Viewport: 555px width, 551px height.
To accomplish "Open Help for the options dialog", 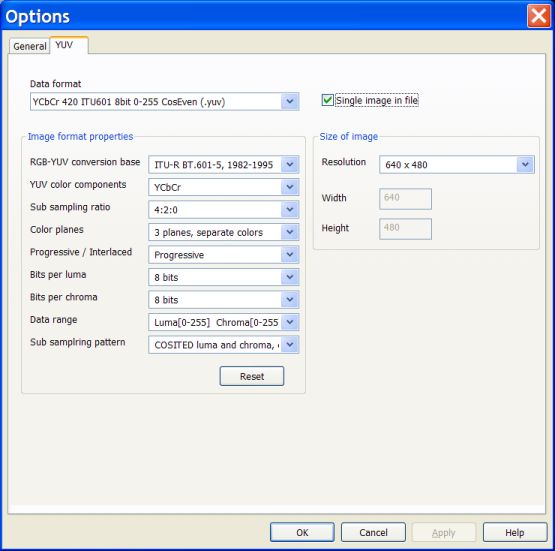I will (515, 532).
